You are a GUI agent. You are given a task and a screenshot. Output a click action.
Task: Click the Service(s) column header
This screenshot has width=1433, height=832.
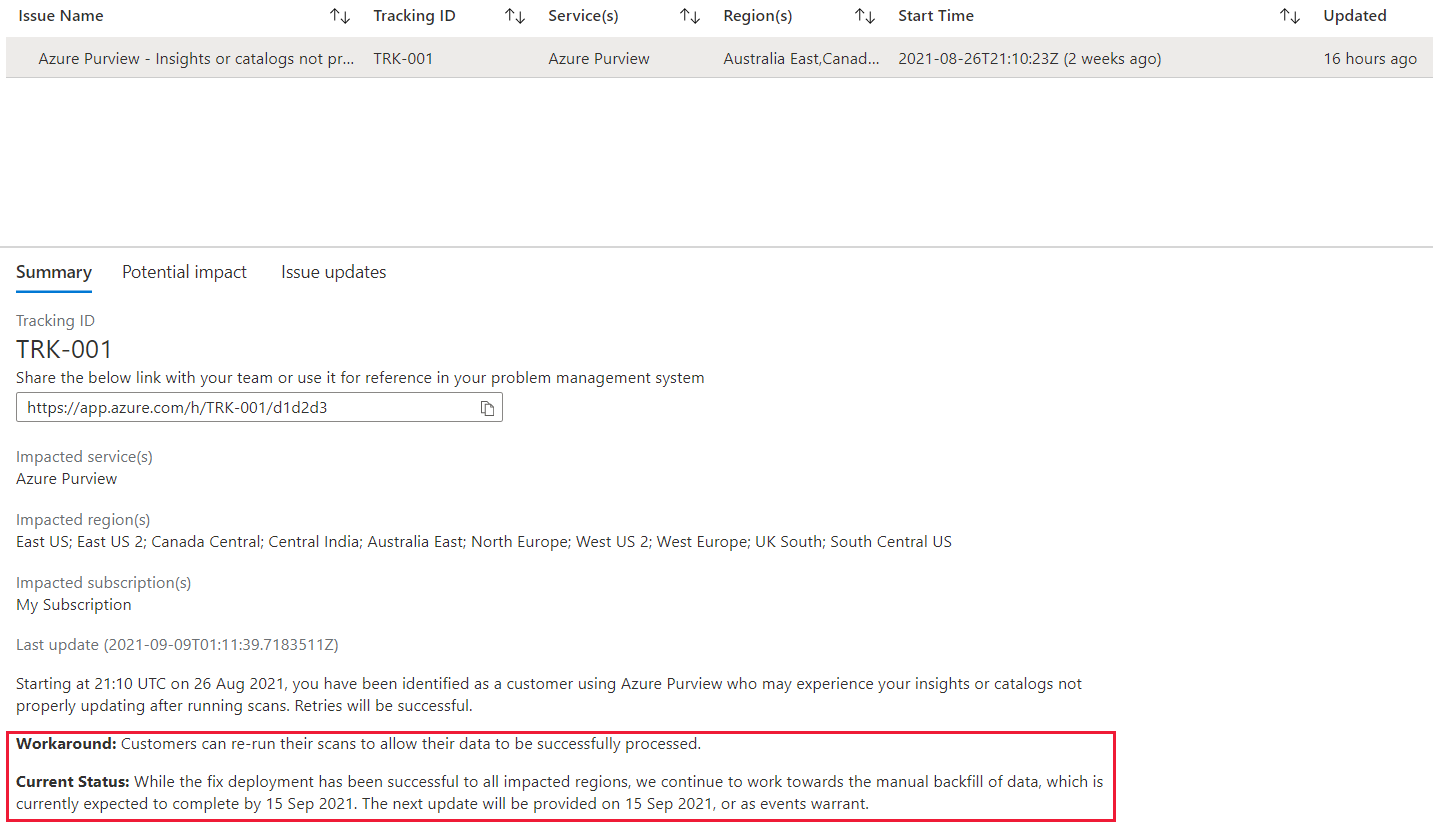[x=583, y=16]
